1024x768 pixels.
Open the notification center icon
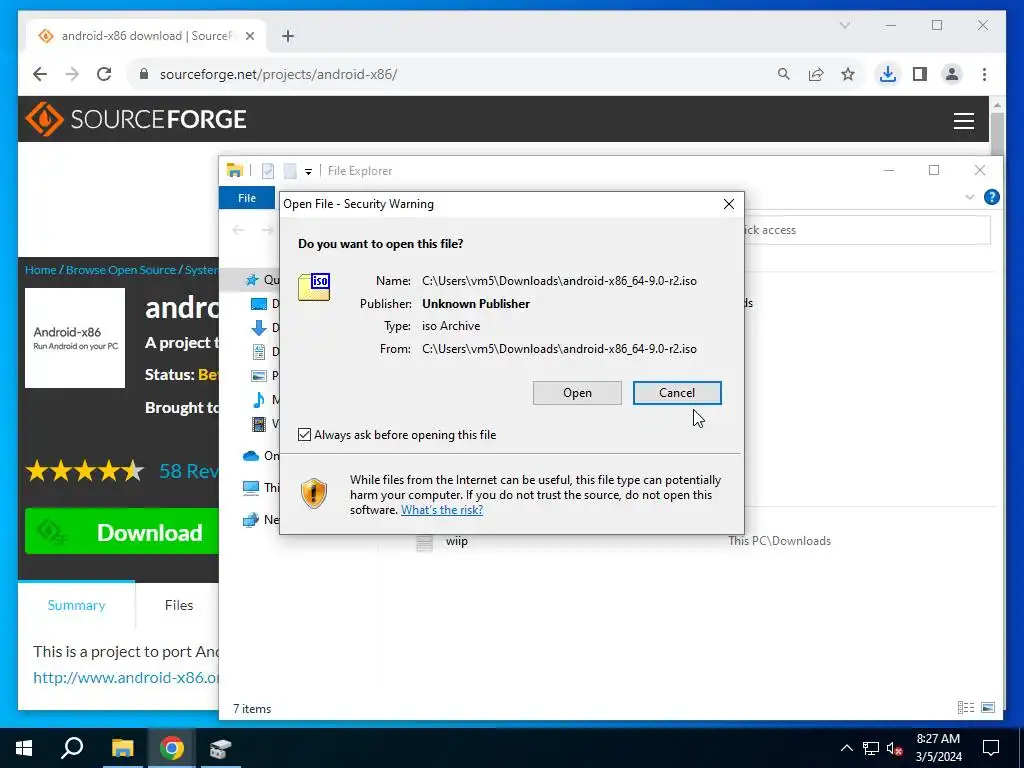pos(991,748)
